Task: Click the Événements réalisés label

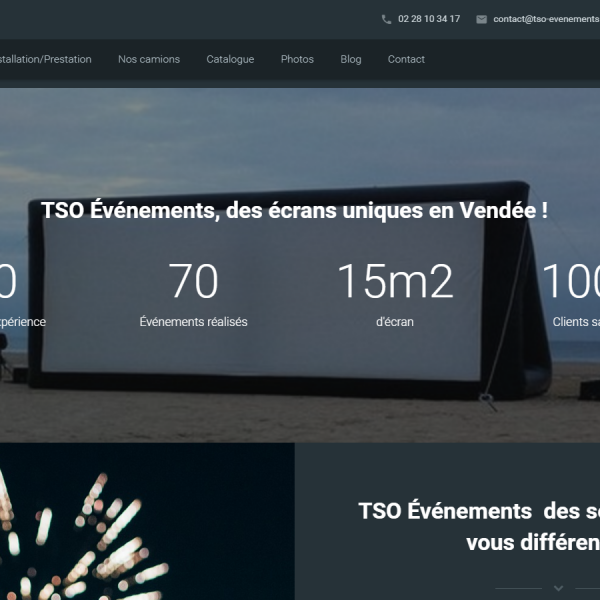Action: coord(193,322)
